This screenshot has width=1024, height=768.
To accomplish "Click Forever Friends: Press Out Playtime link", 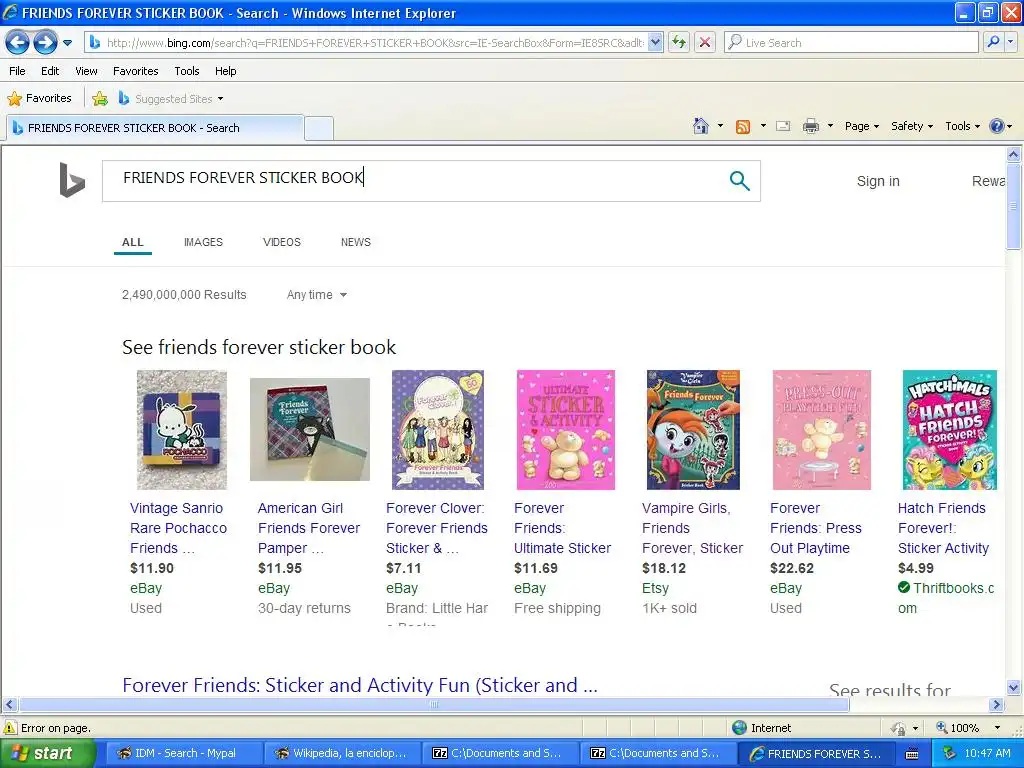I will coord(816,528).
